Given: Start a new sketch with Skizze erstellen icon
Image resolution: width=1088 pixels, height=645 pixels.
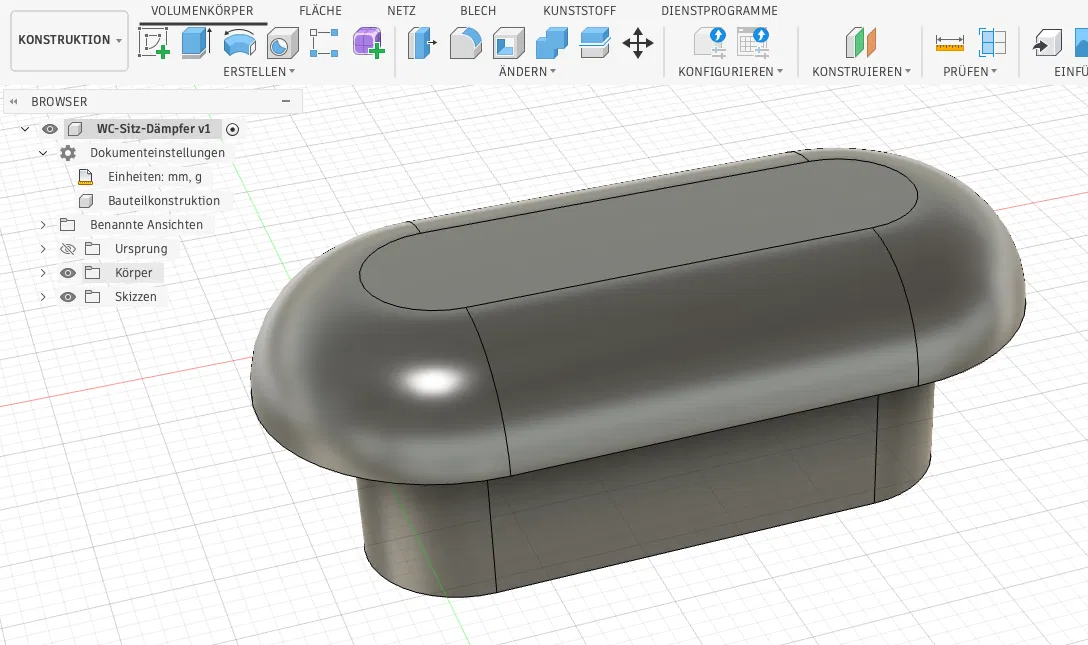Looking at the screenshot, I should pyautogui.click(x=154, y=43).
